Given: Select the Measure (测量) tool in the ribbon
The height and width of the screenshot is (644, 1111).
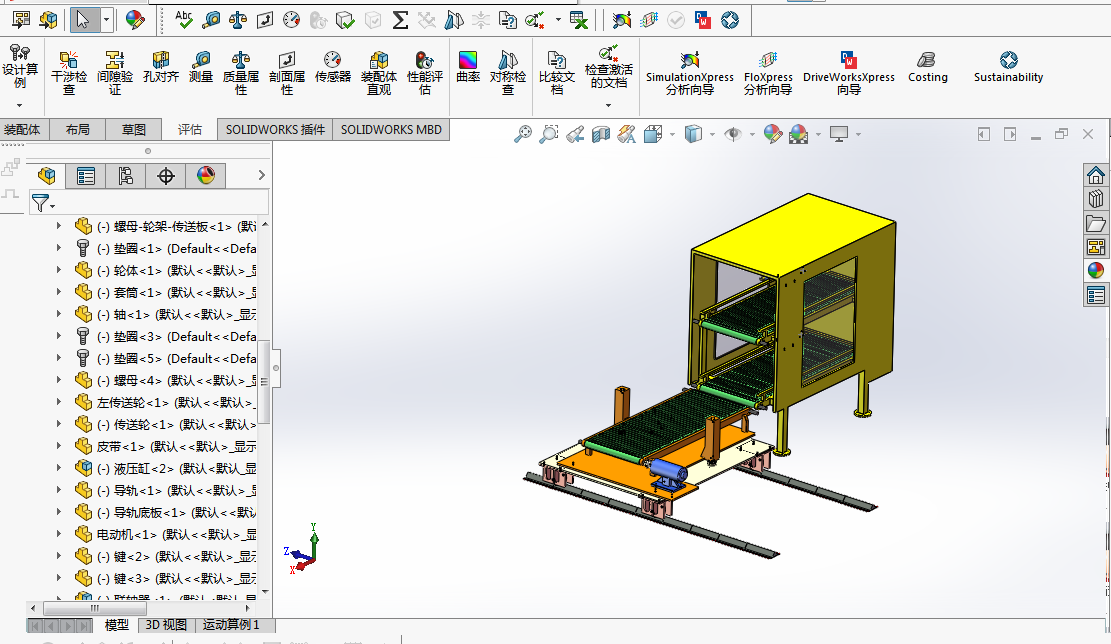Looking at the screenshot, I should coord(201,67).
